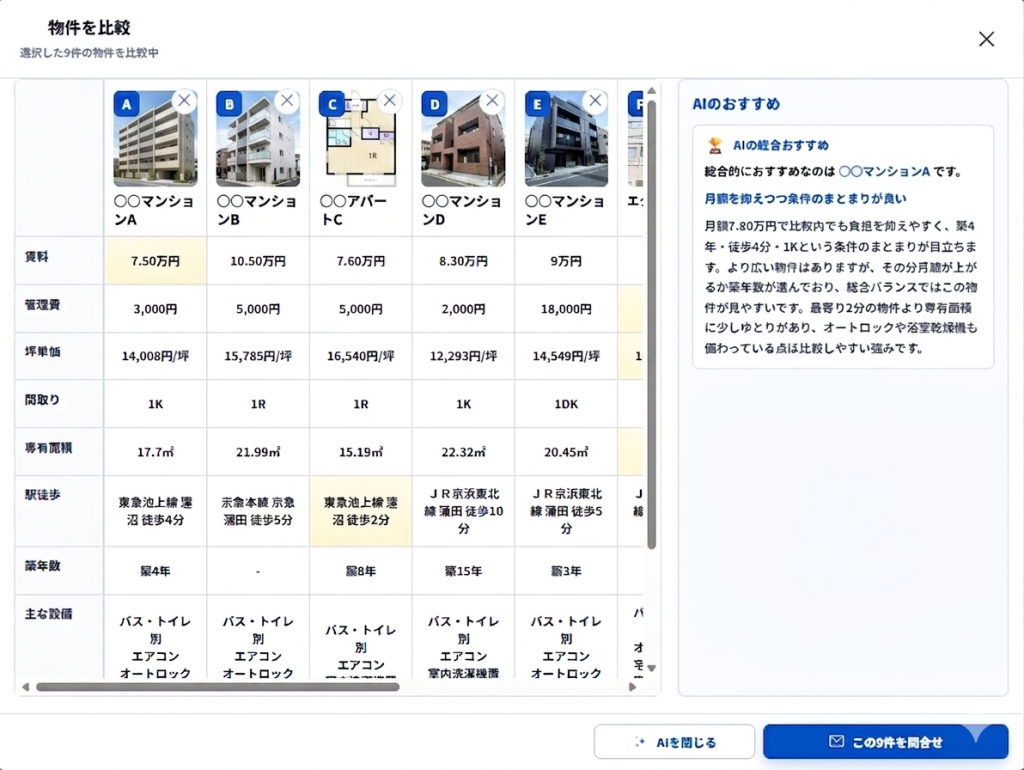
Task: Click the blue D badge
Action: [434, 104]
